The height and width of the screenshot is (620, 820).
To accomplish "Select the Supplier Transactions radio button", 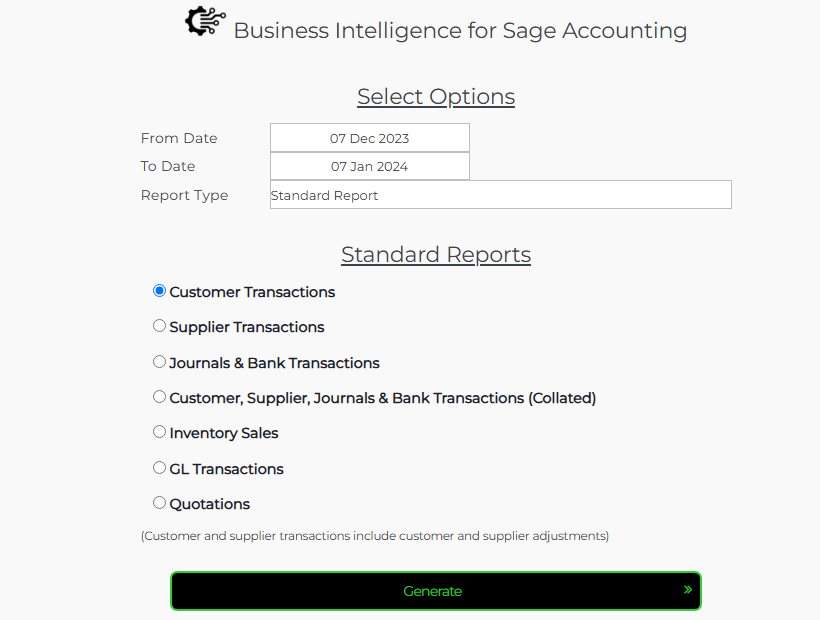I will pos(159,326).
